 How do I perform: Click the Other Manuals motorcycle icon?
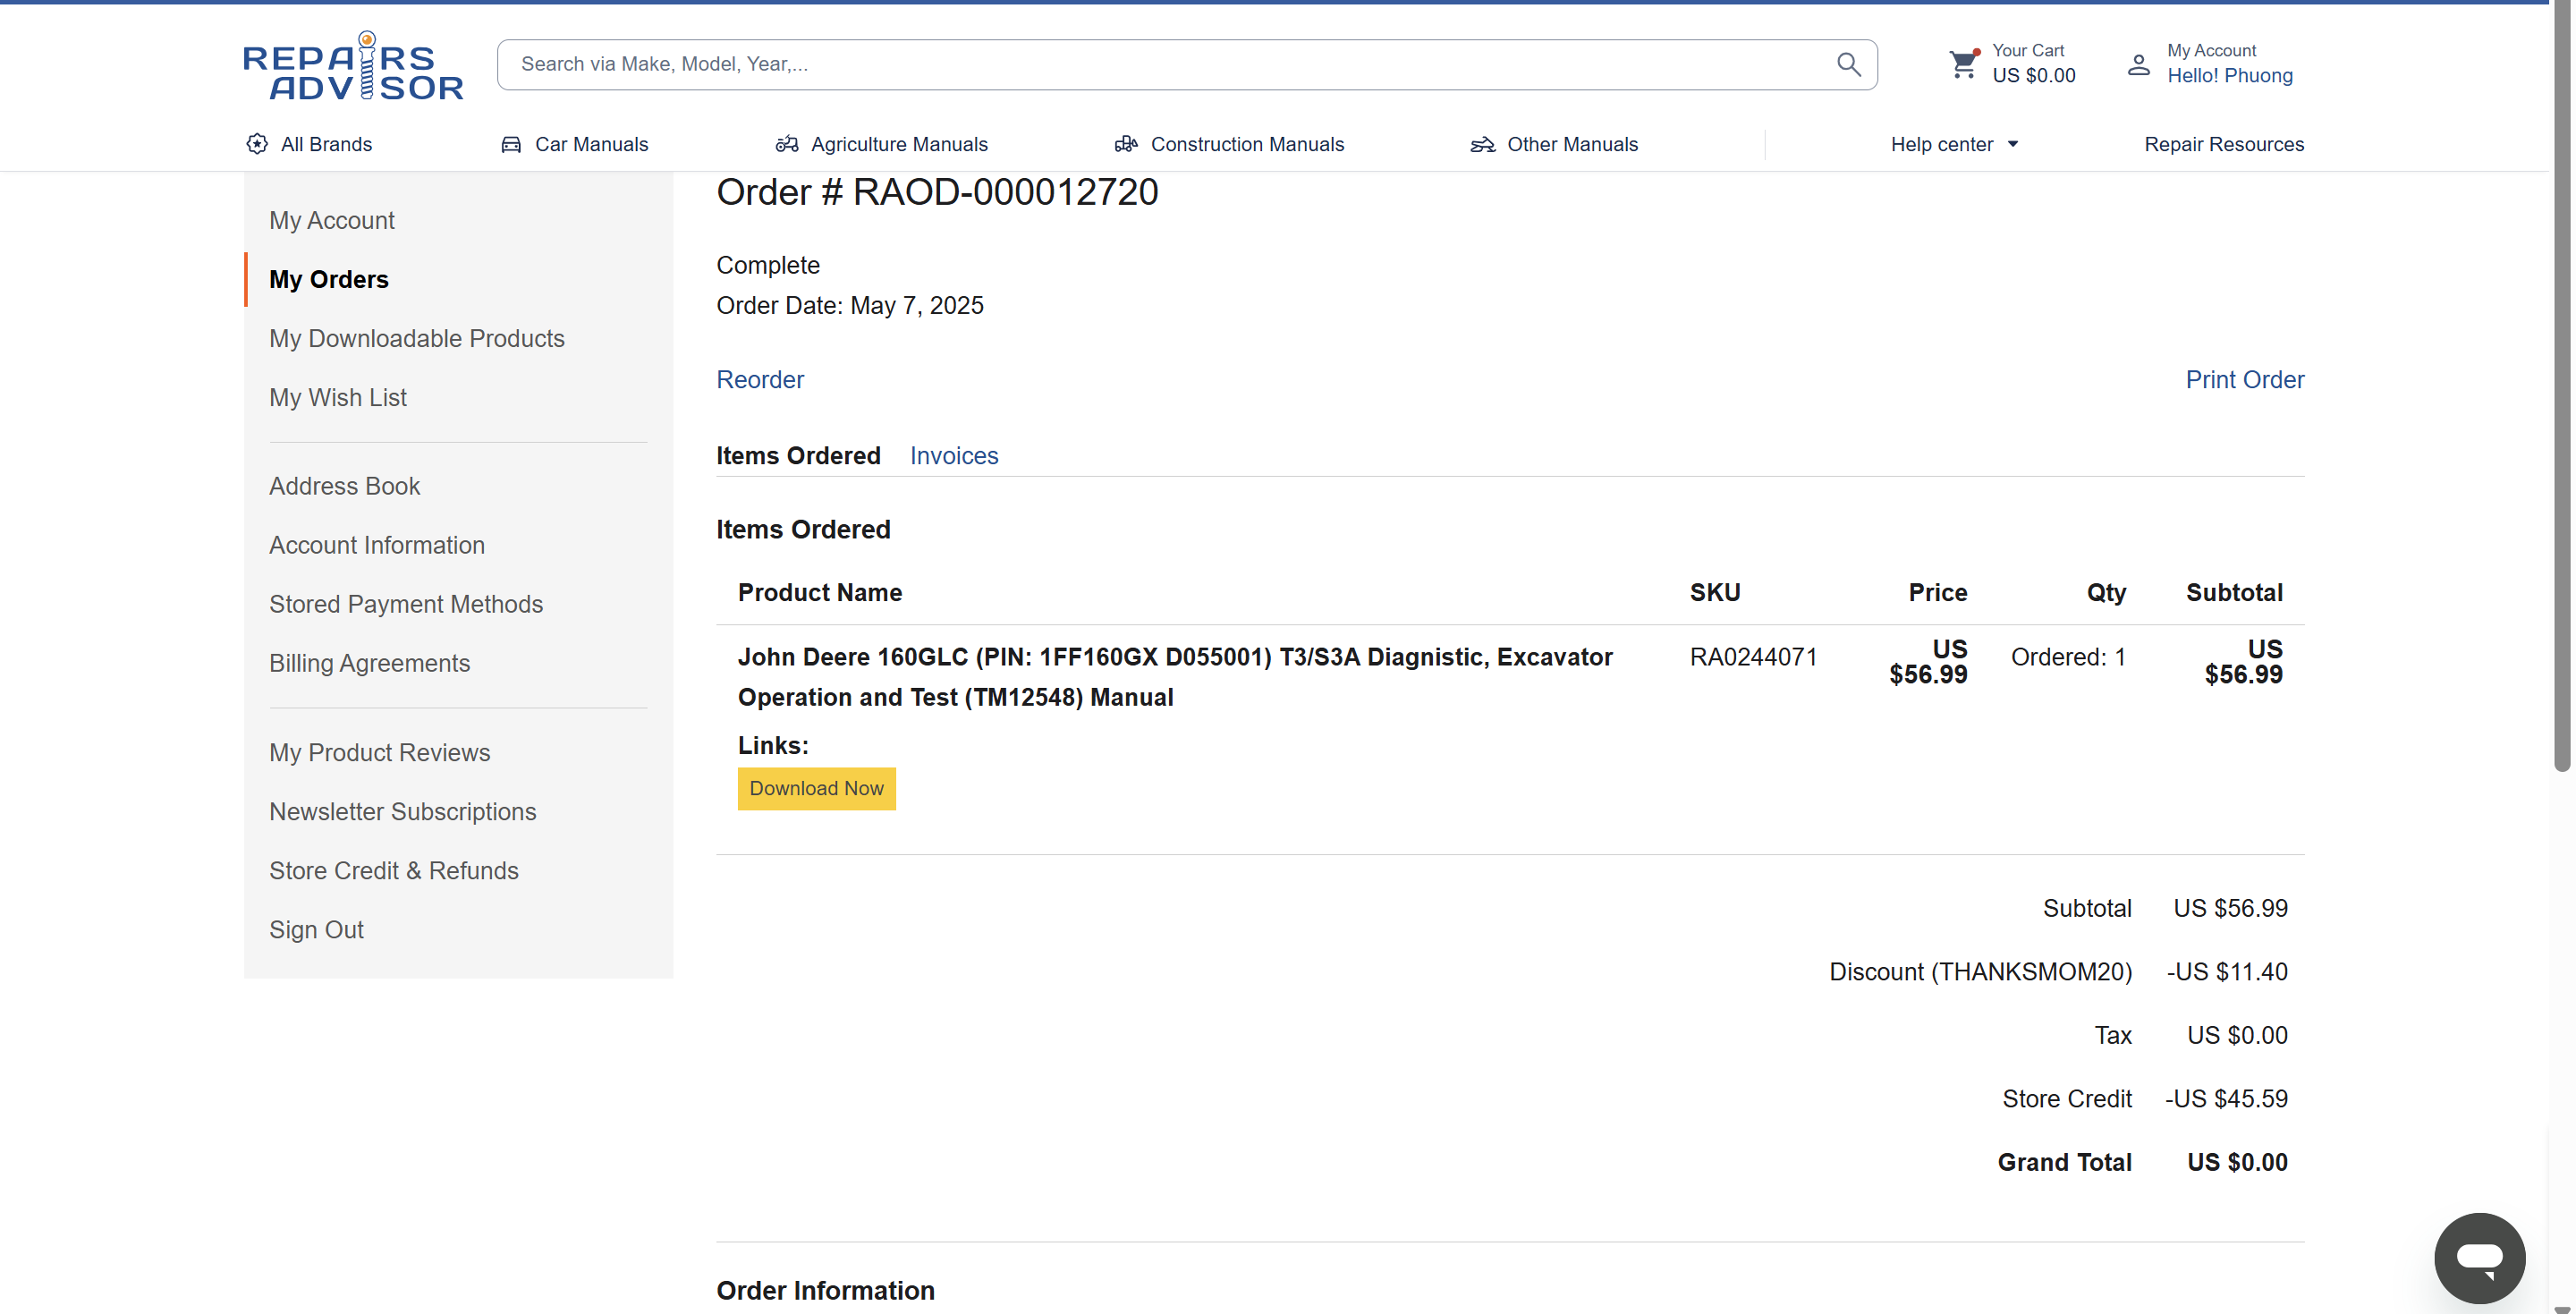pos(1482,144)
